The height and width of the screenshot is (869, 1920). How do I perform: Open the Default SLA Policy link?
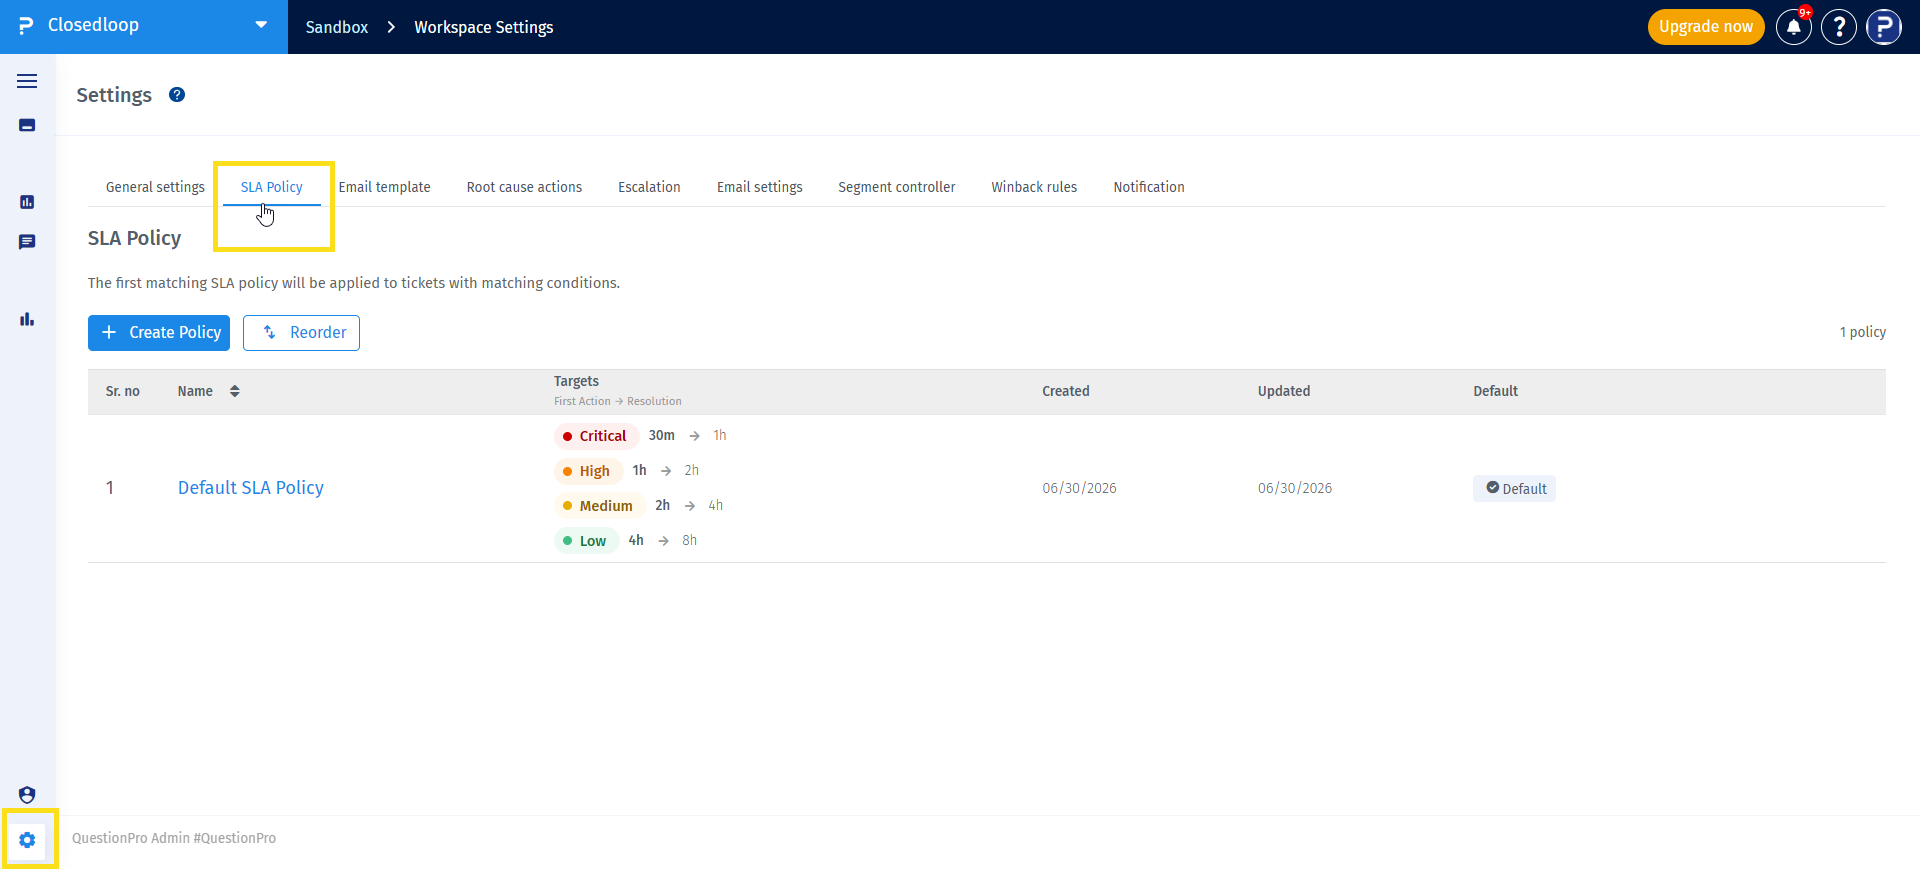coord(251,488)
